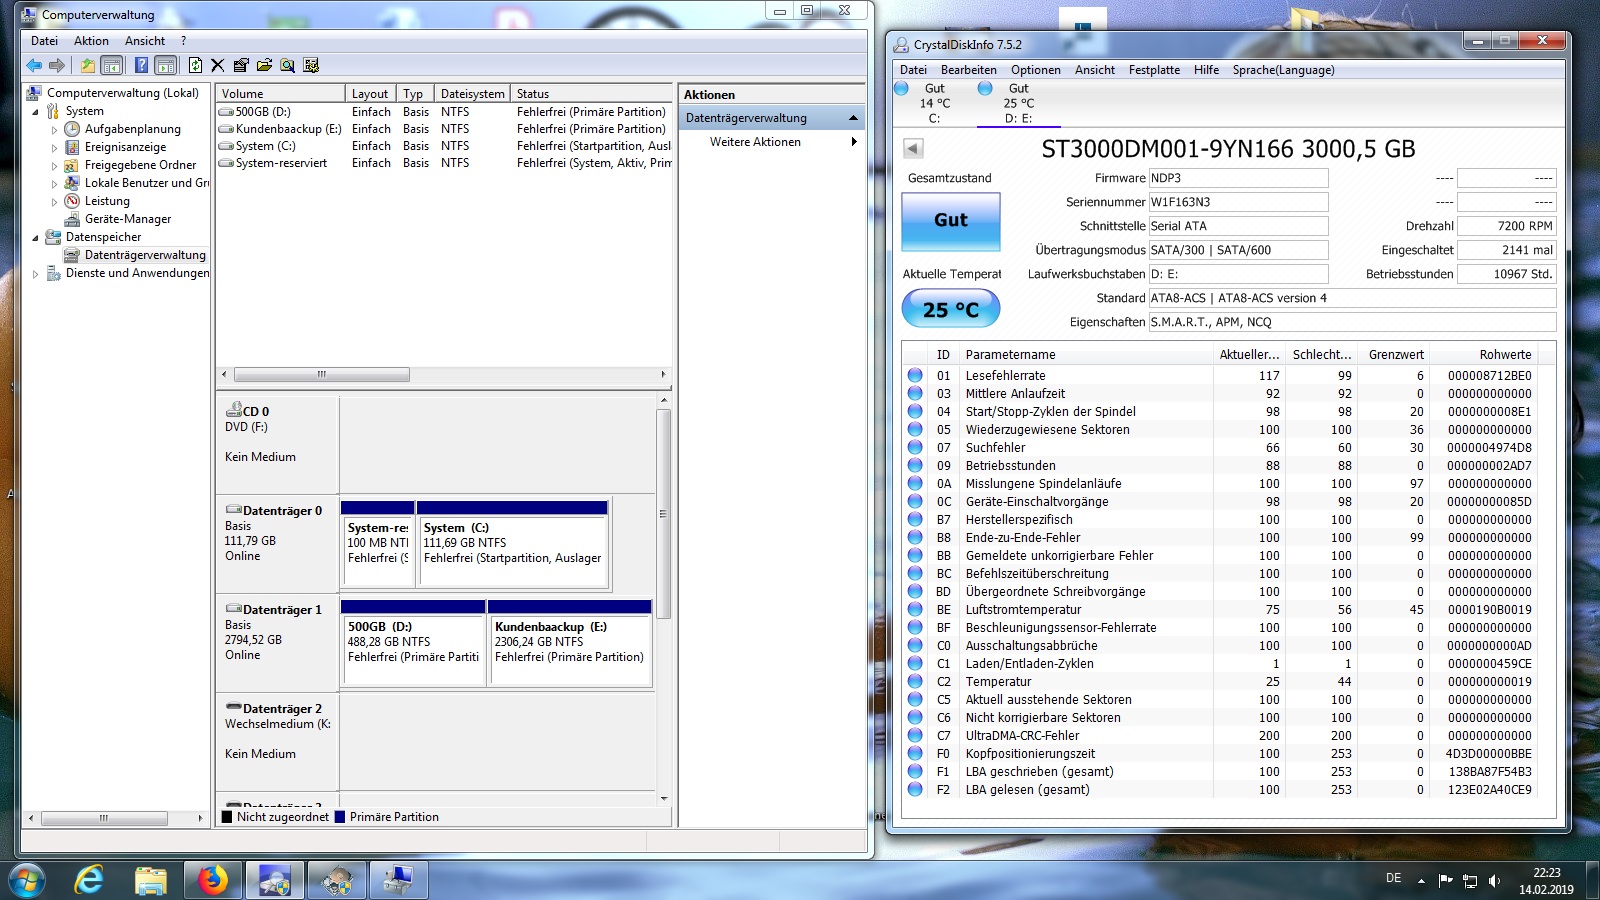
Task: Click the Up One Level folder icon
Action: [x=88, y=66]
